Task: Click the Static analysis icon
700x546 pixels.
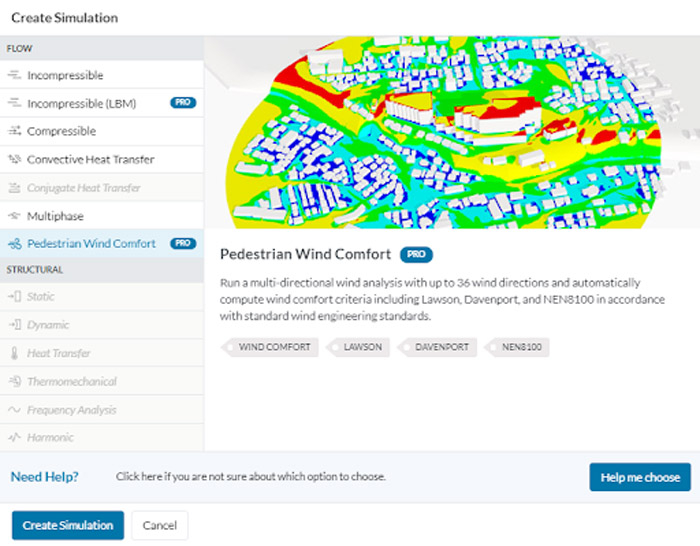Action: [15, 297]
